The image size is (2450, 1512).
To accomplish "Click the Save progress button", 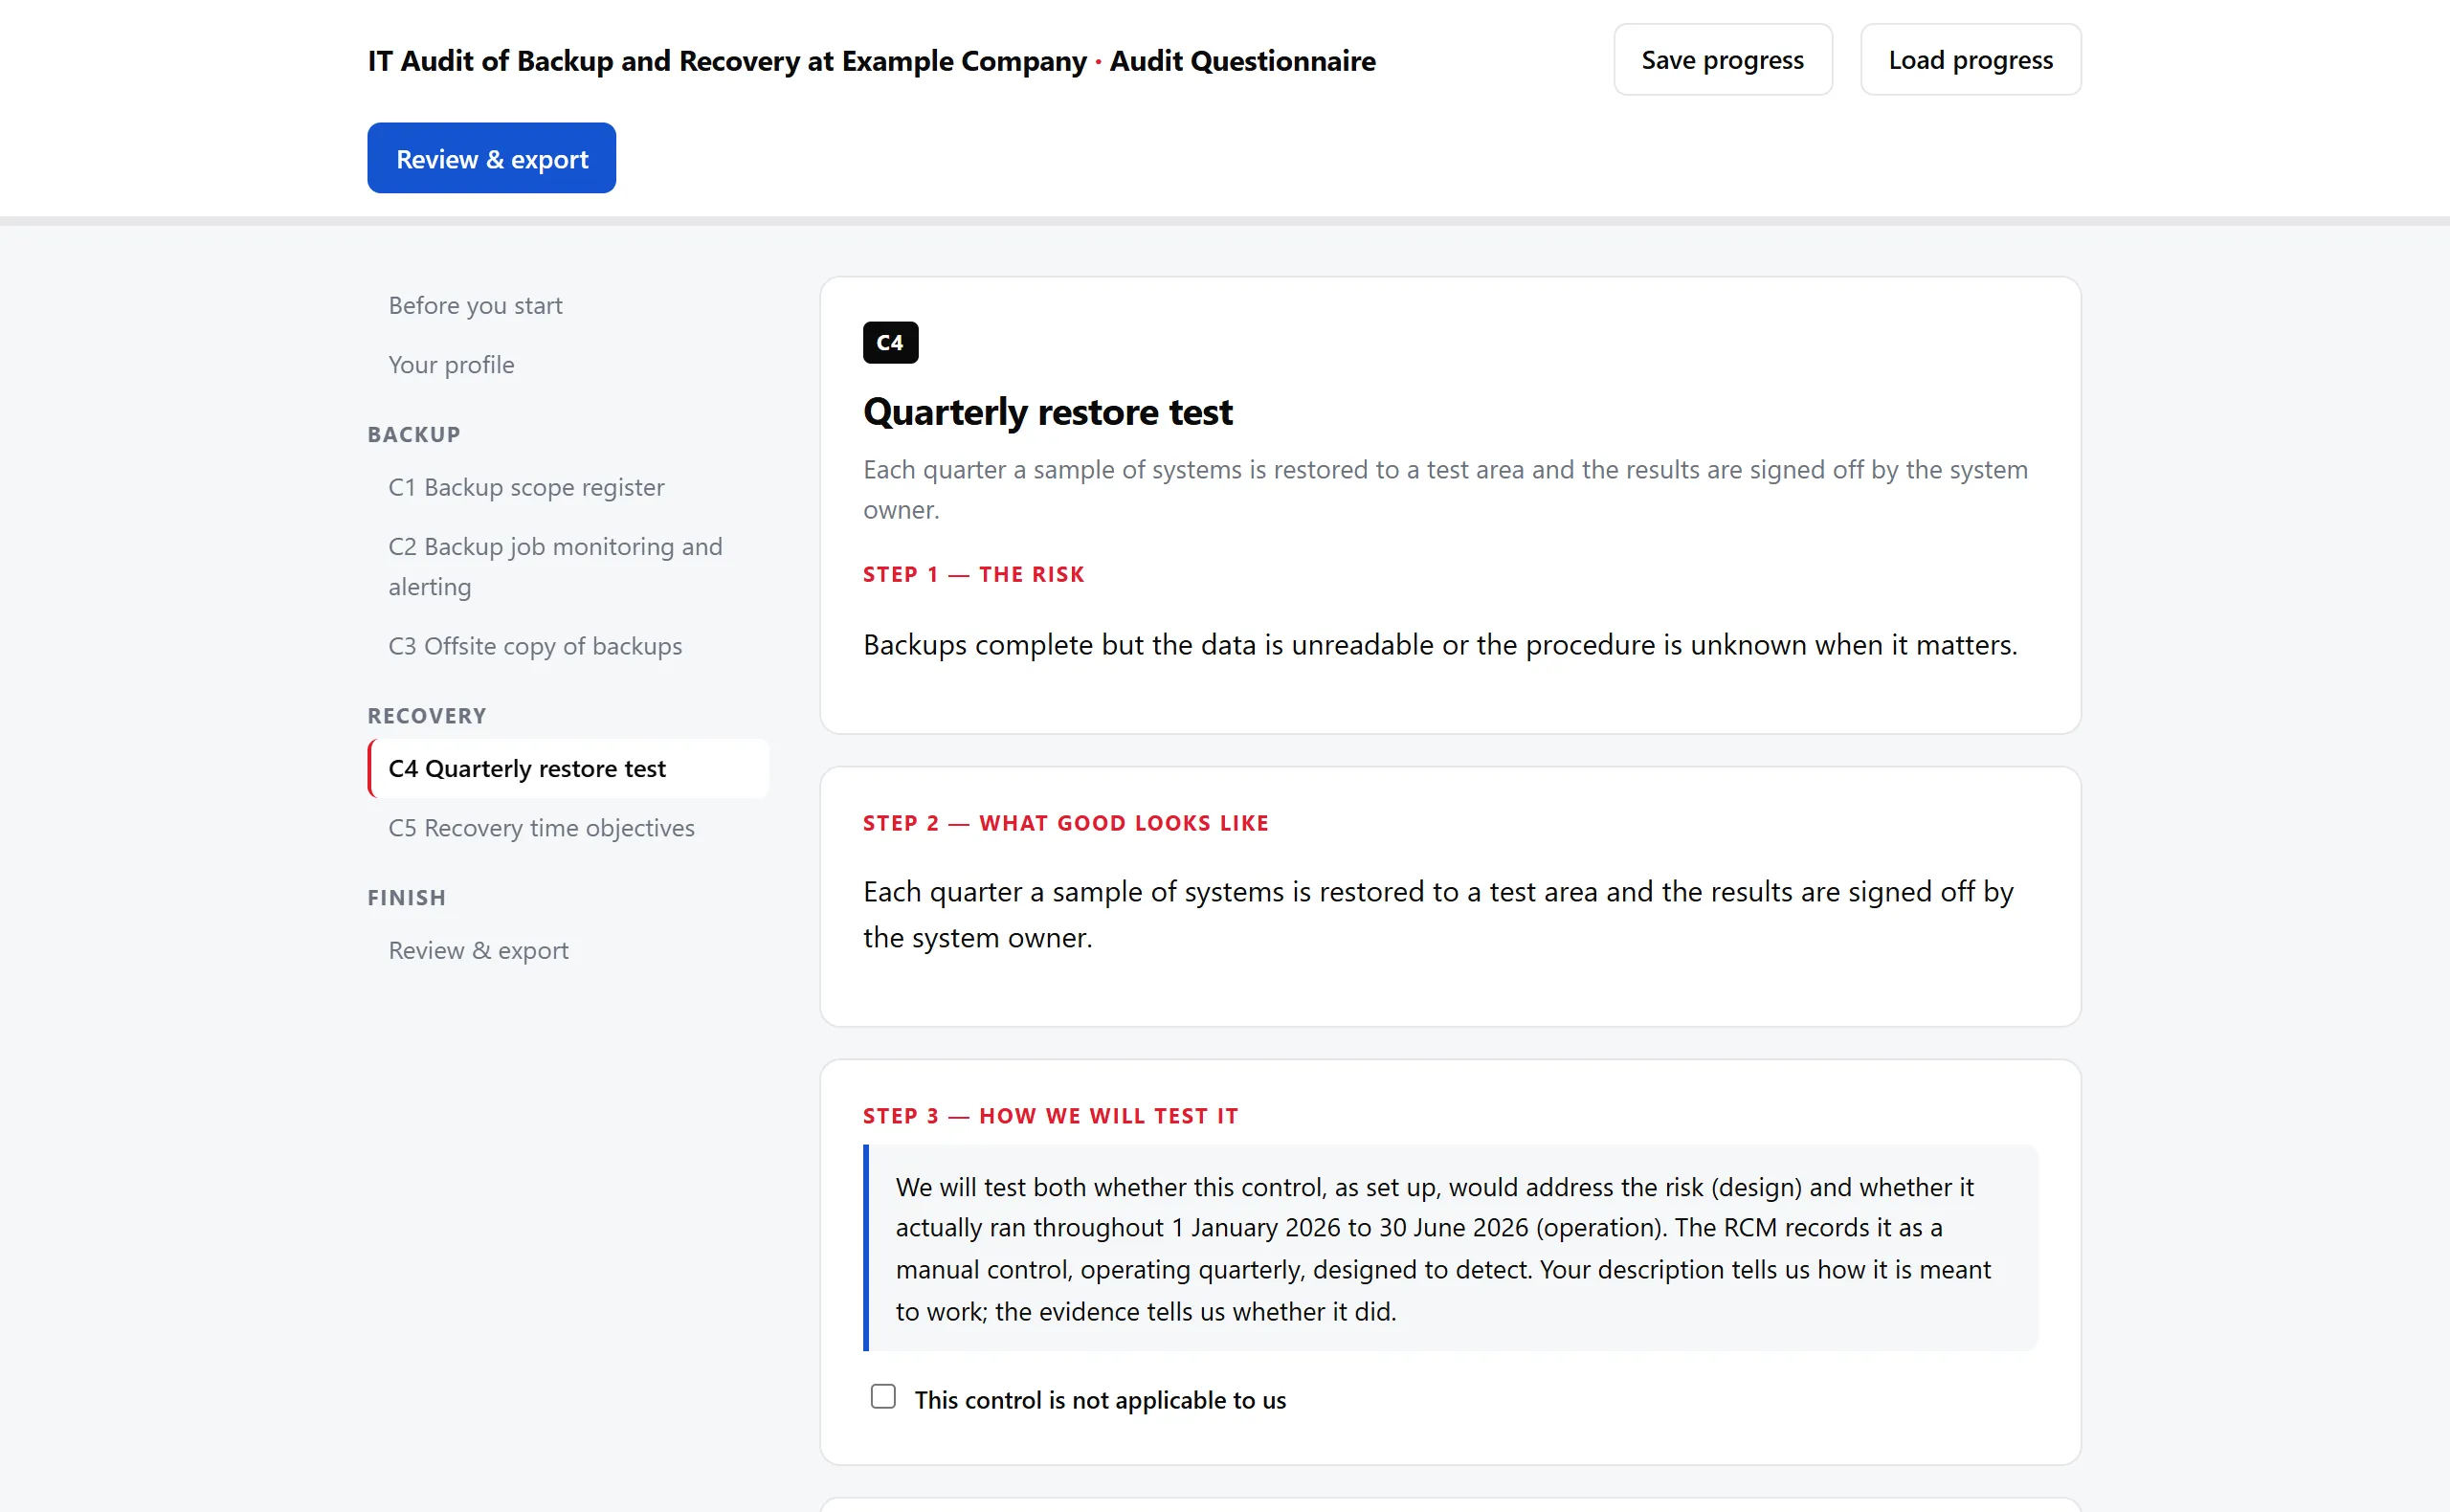I will pyautogui.click(x=1722, y=60).
